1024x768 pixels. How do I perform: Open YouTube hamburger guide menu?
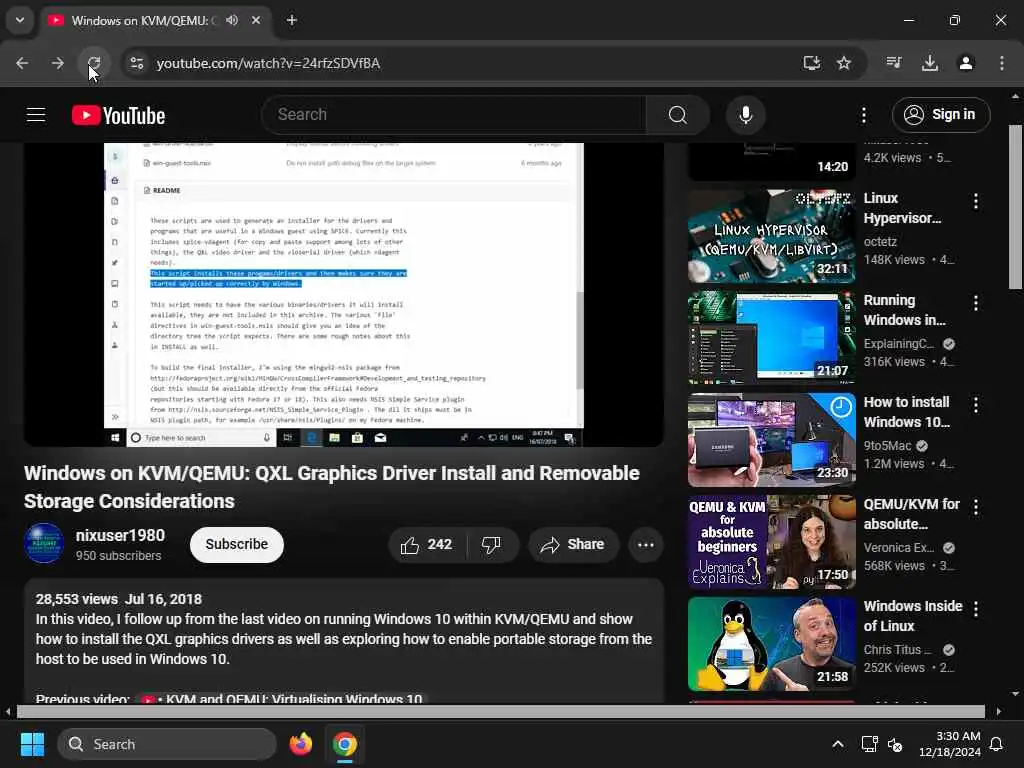tap(36, 115)
